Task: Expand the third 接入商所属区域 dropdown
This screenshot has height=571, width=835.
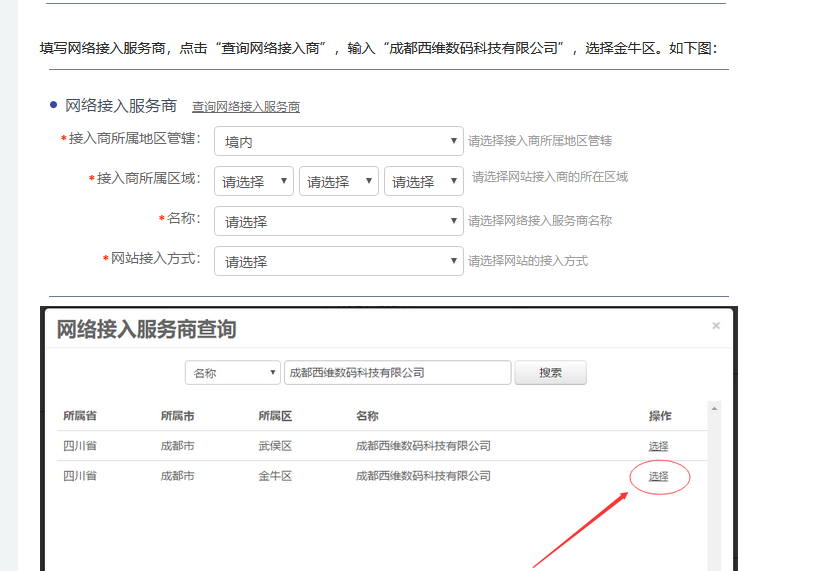Action: [424, 182]
